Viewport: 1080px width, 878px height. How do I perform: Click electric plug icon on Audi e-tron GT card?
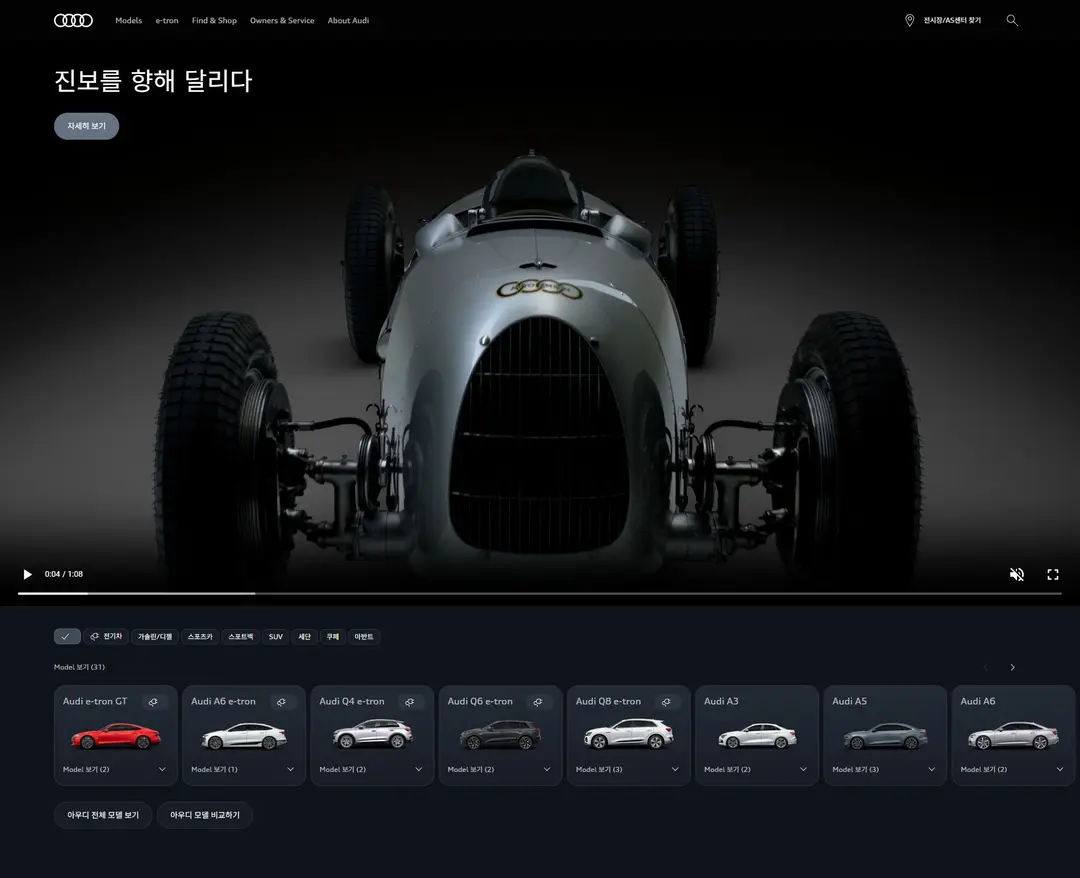(154, 702)
